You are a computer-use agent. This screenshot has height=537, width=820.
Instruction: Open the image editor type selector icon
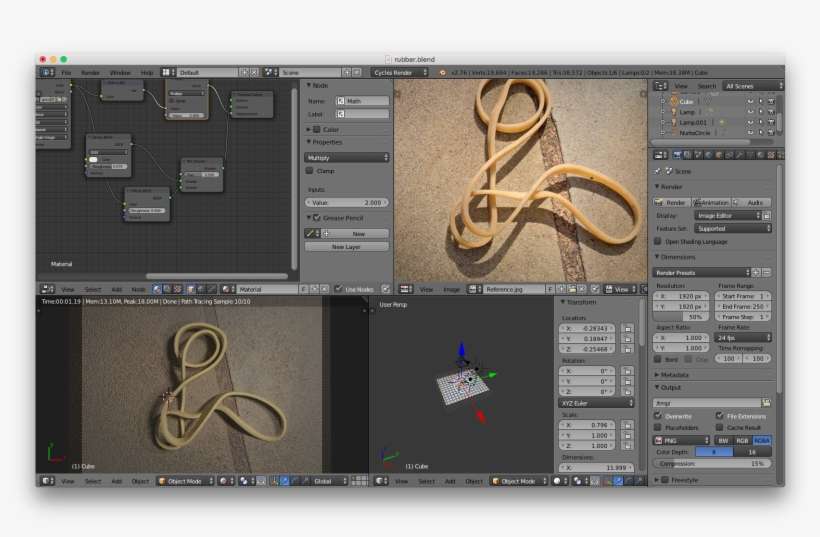406,289
